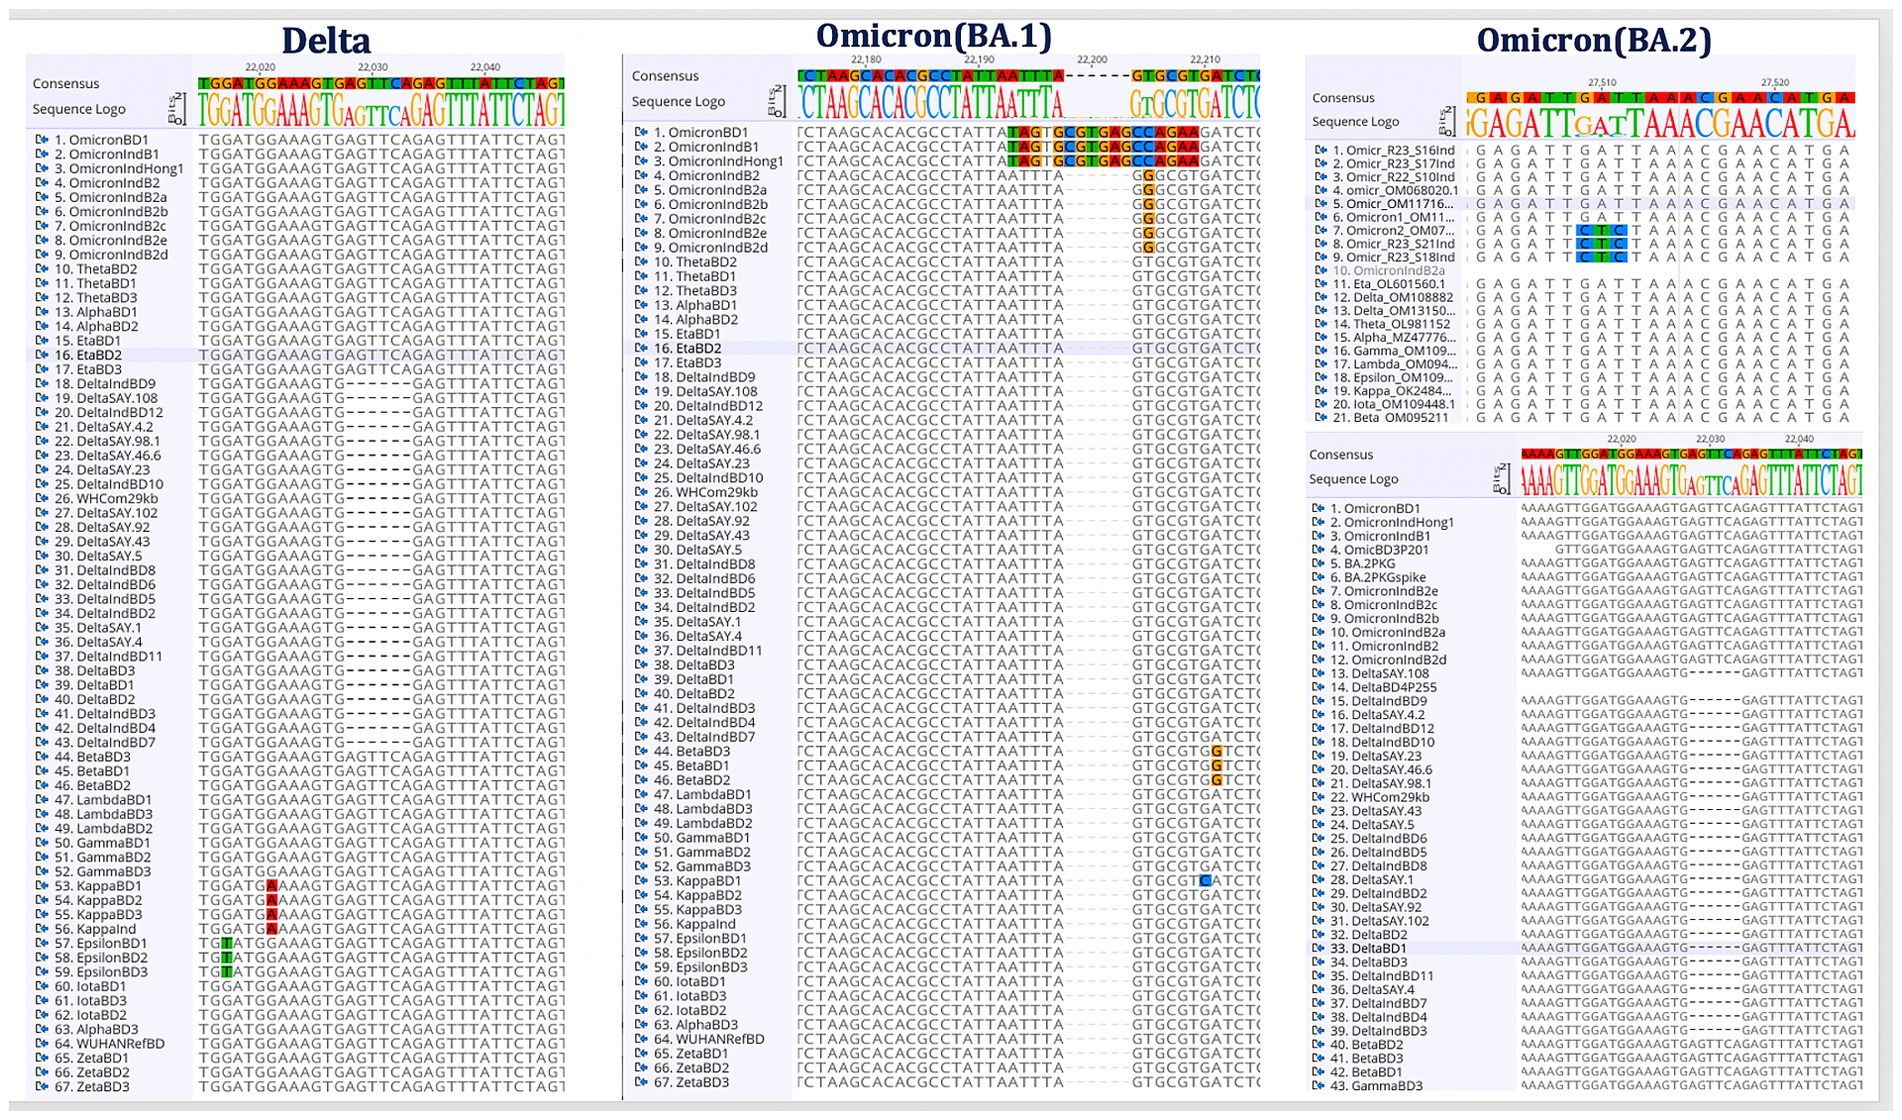Image resolution: width=1902 pixels, height=1120 pixels.
Task: Click the orange highlighted G in BetaBD3 Omicron(BA.1) row
Action: (x=1217, y=751)
